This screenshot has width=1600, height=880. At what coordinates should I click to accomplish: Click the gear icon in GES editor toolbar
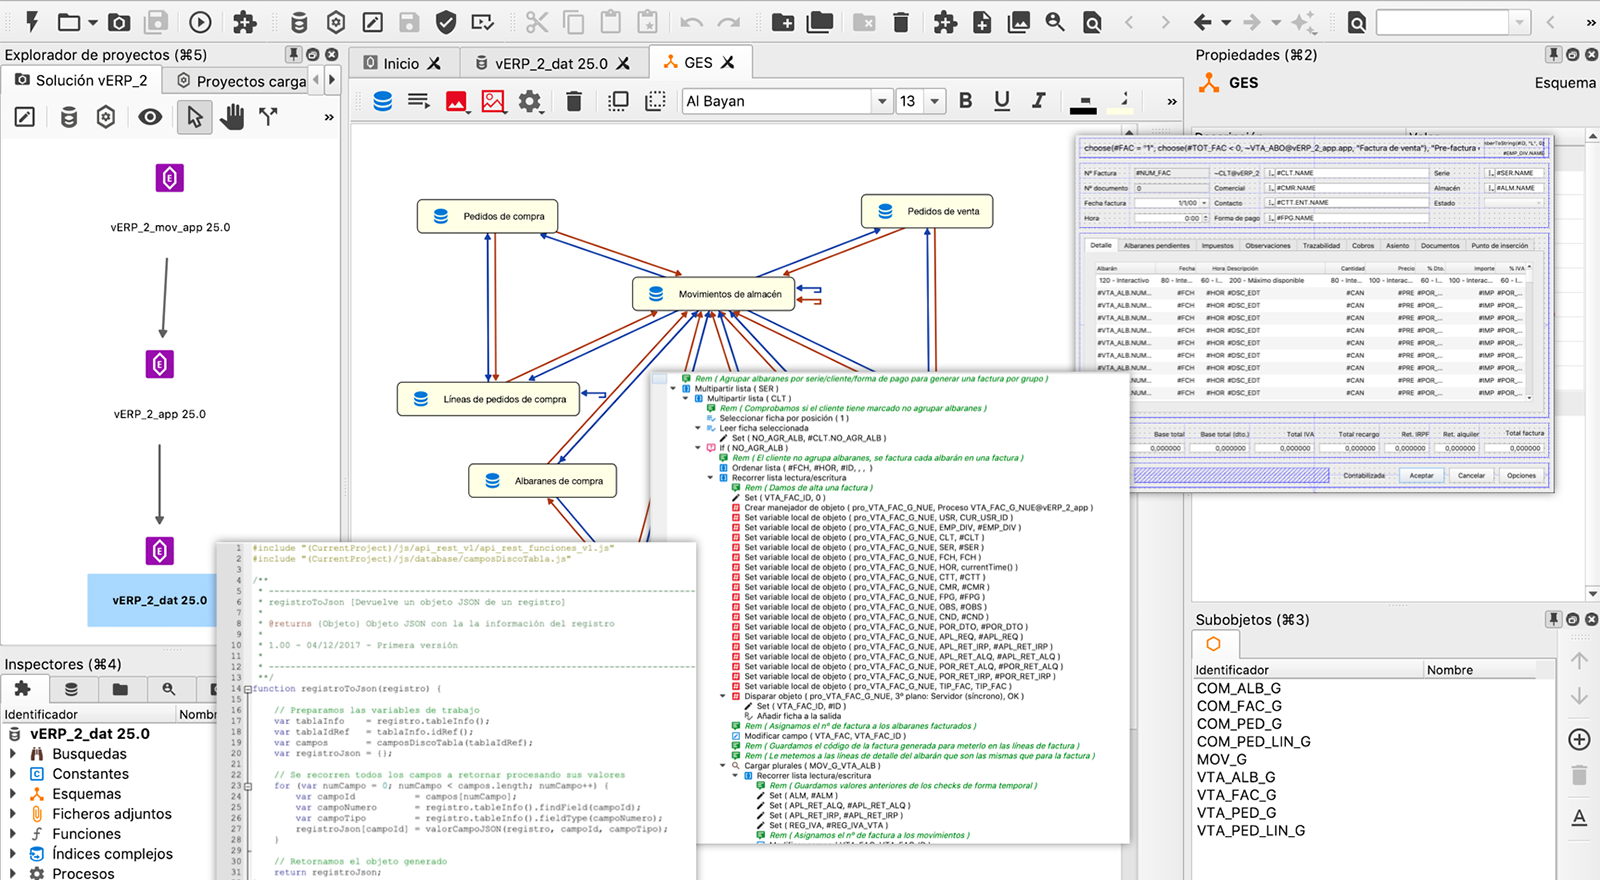coord(529,101)
